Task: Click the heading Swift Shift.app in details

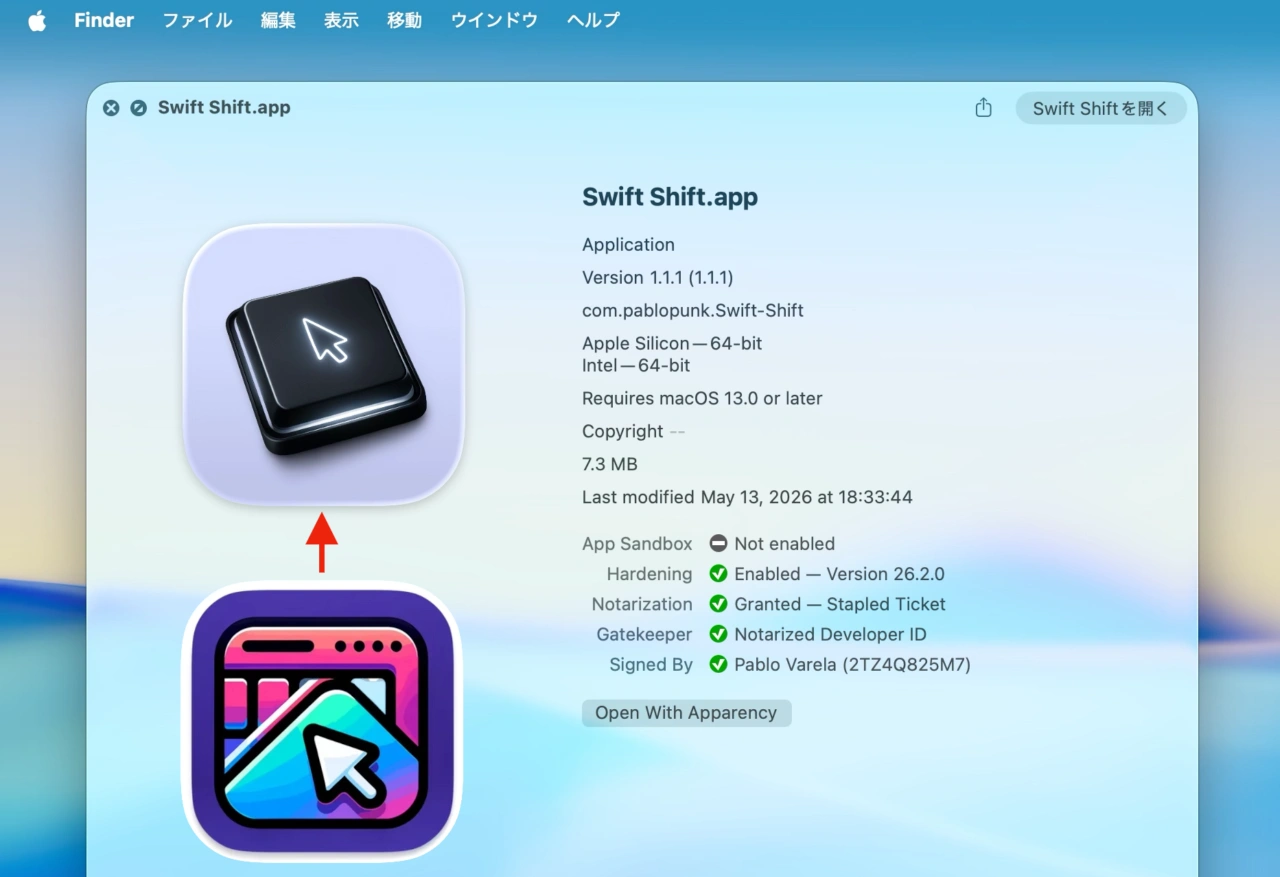Action: [x=670, y=197]
